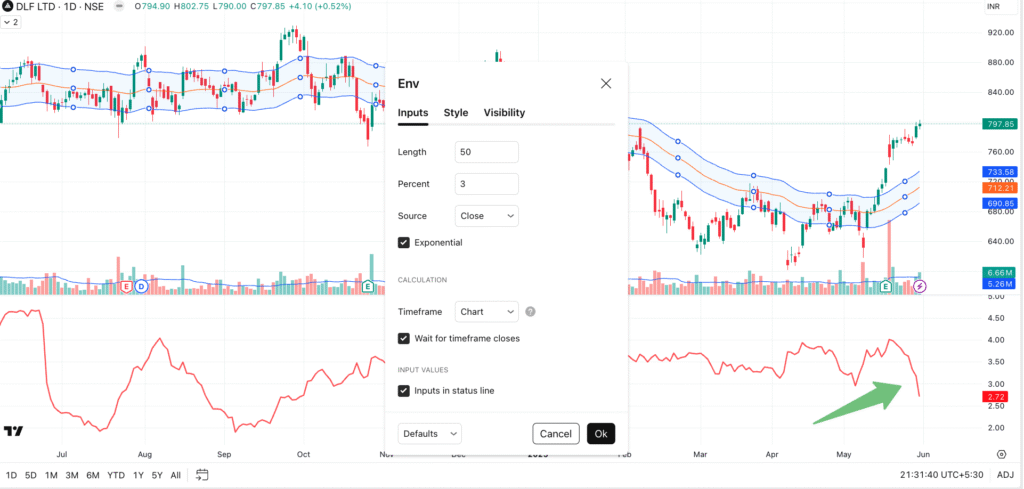Toggle the Exponential checkbox
1024x489 pixels.
tap(404, 242)
